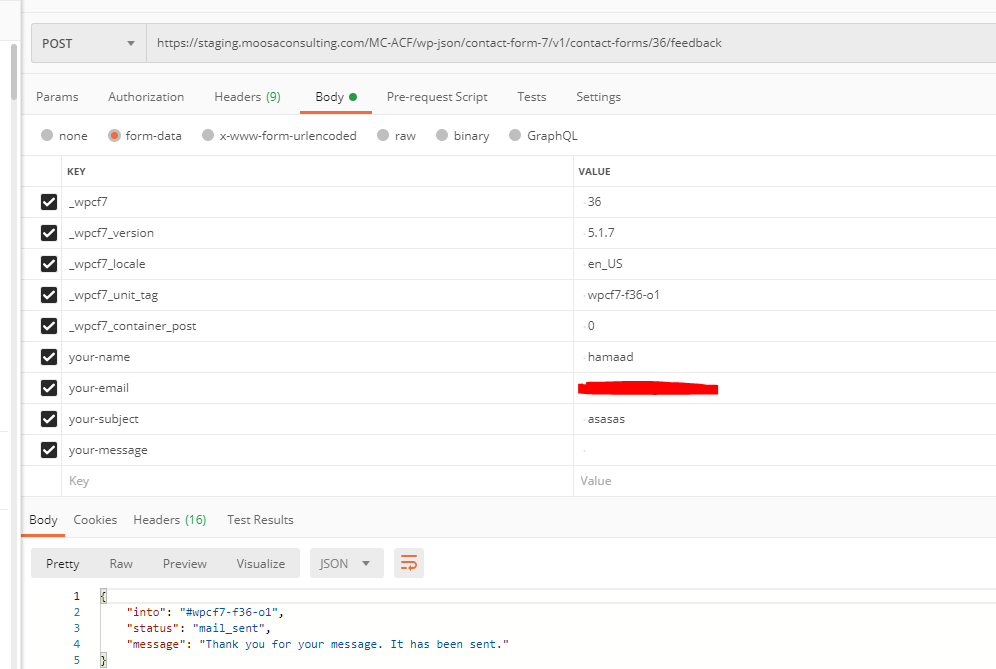Switch to the Visualize response view
Image resolution: width=996 pixels, height=669 pixels.
coord(260,564)
